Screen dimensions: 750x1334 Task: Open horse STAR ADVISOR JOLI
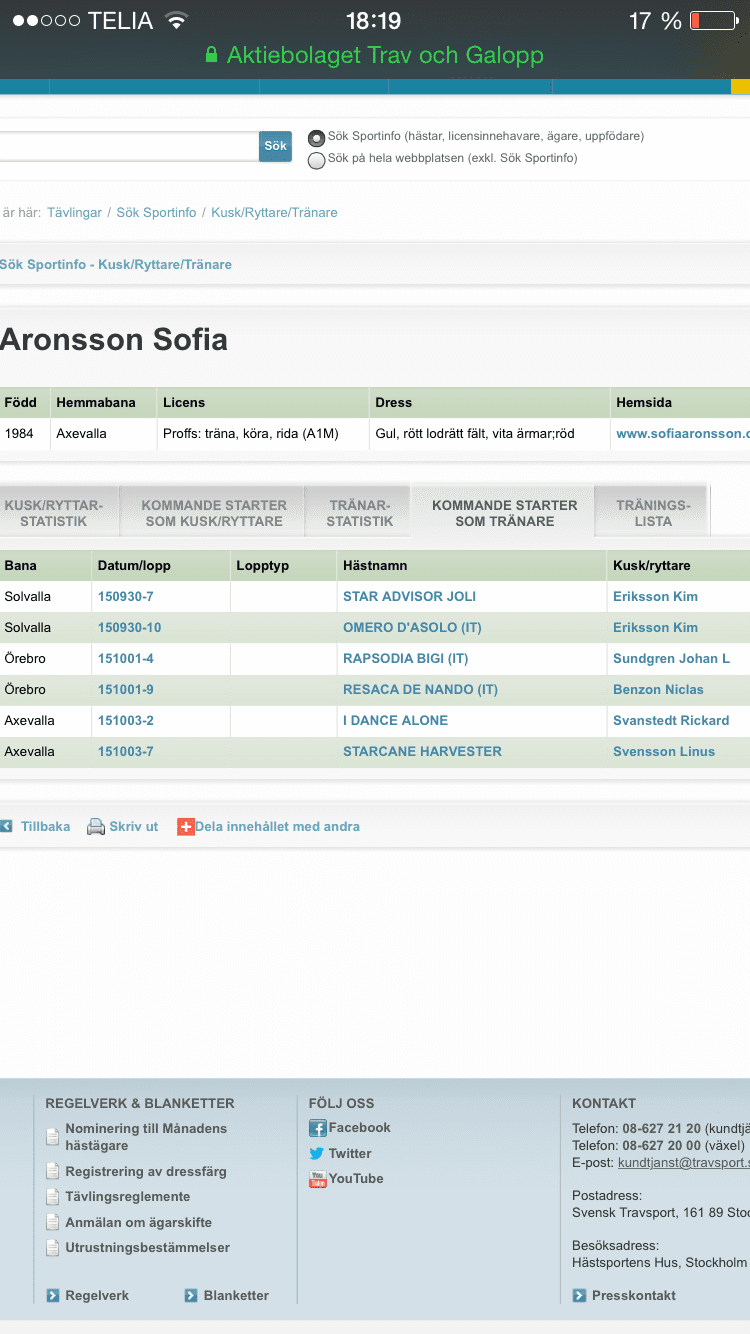tap(409, 597)
